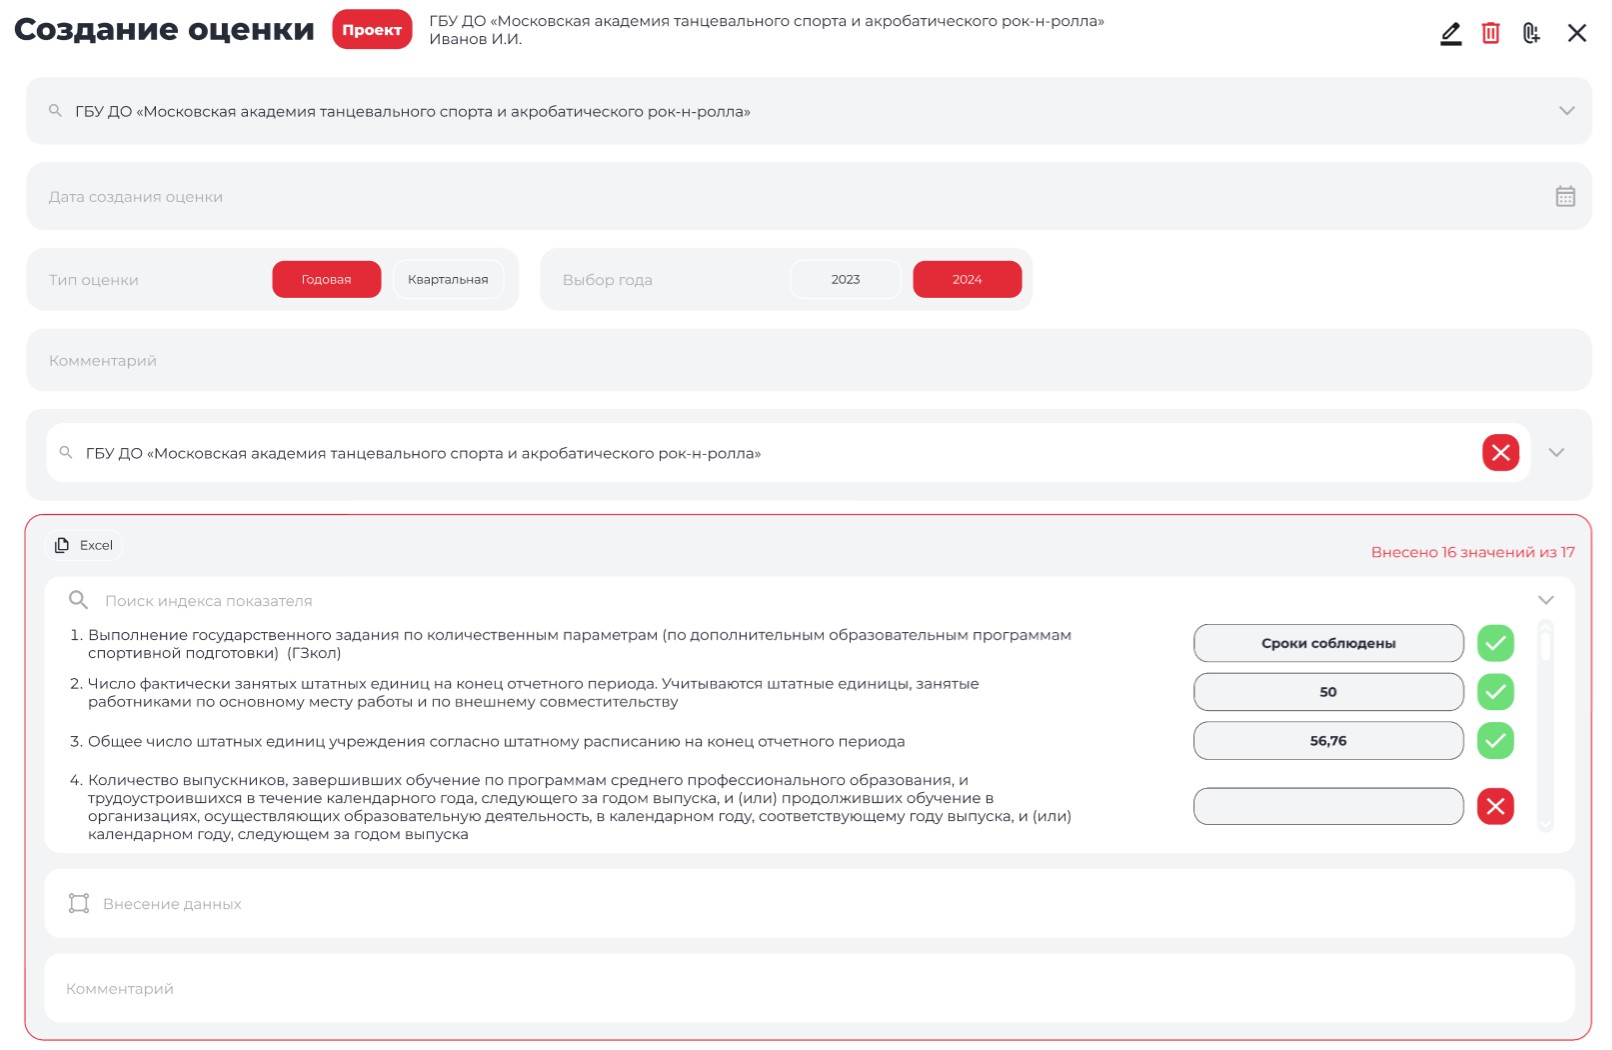Select the Годовая assessment type
The image size is (1612, 1050).
(x=326, y=280)
